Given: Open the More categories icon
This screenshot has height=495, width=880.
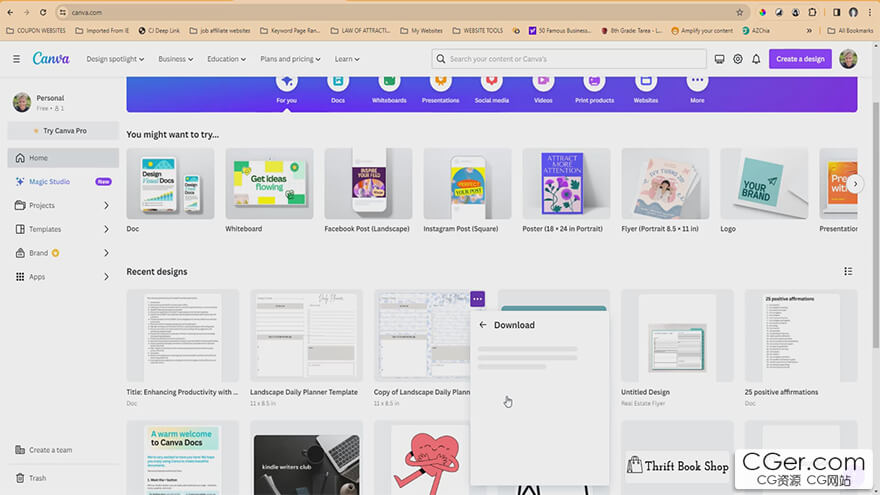Looking at the screenshot, I should tap(697, 82).
